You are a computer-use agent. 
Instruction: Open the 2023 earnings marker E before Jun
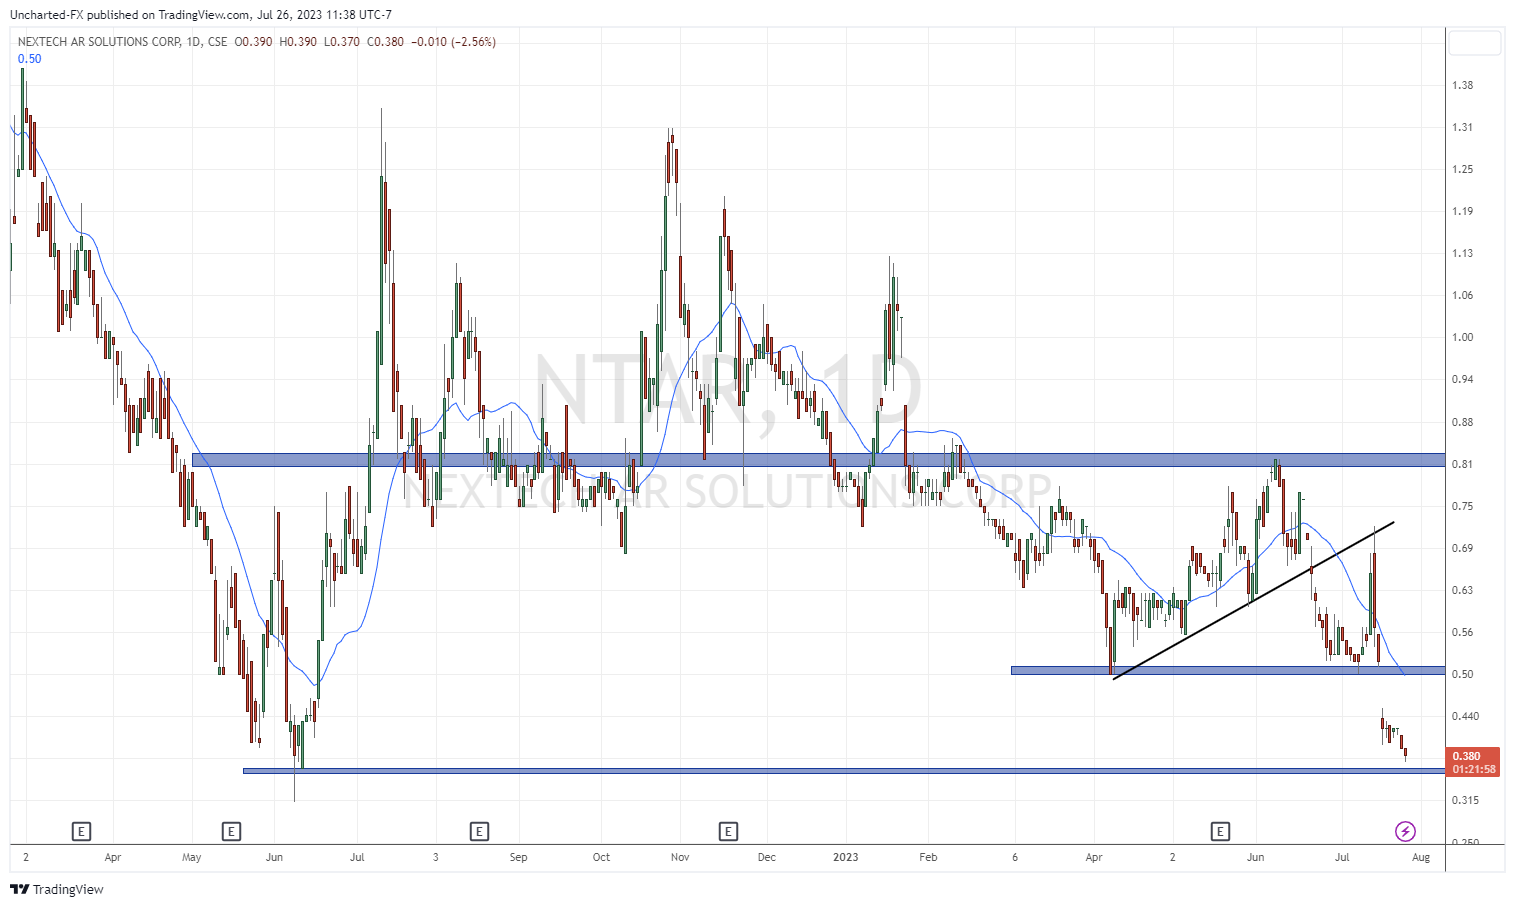(1220, 831)
